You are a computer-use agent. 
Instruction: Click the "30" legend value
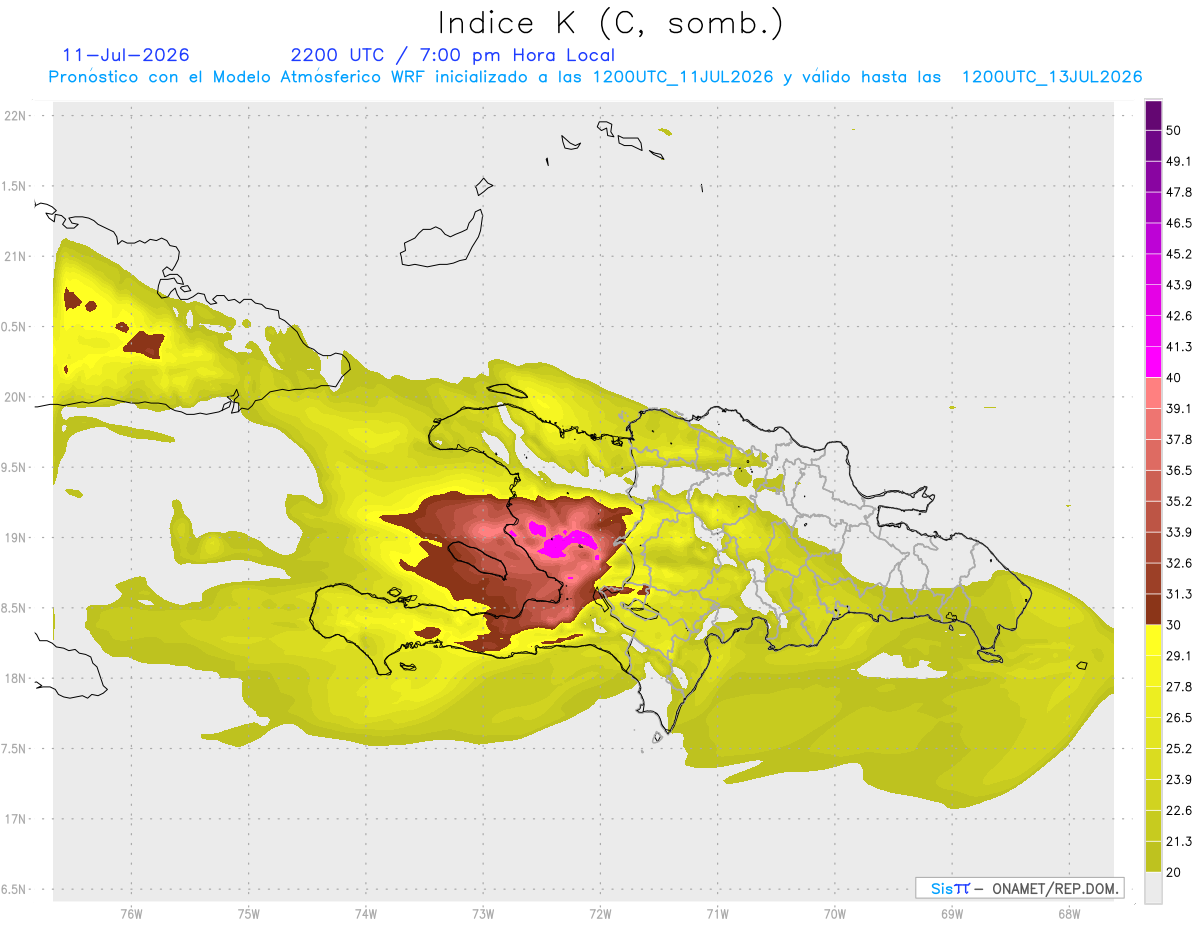(1174, 625)
